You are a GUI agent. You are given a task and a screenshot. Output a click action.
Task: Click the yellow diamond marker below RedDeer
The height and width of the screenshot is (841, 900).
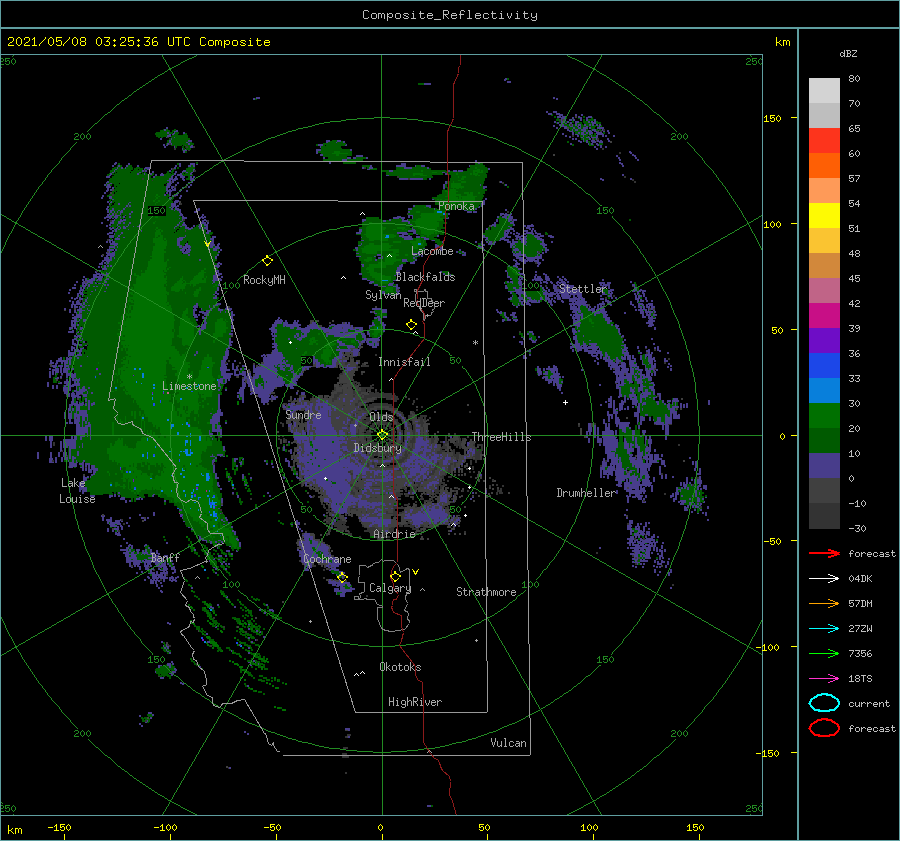coord(411,325)
